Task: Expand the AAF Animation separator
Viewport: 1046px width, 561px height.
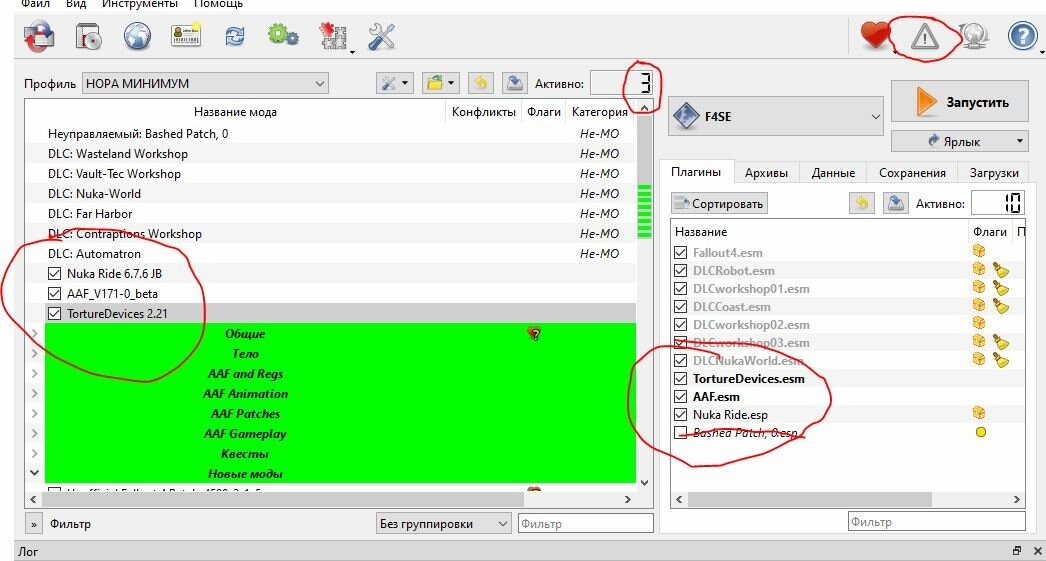Action: pyautogui.click(x=34, y=394)
